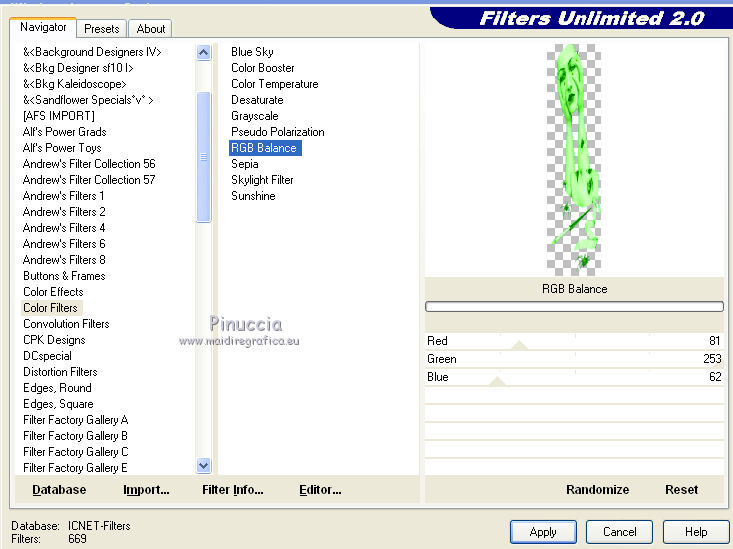Reset the filter parameters
The width and height of the screenshot is (733, 549).
681,490
